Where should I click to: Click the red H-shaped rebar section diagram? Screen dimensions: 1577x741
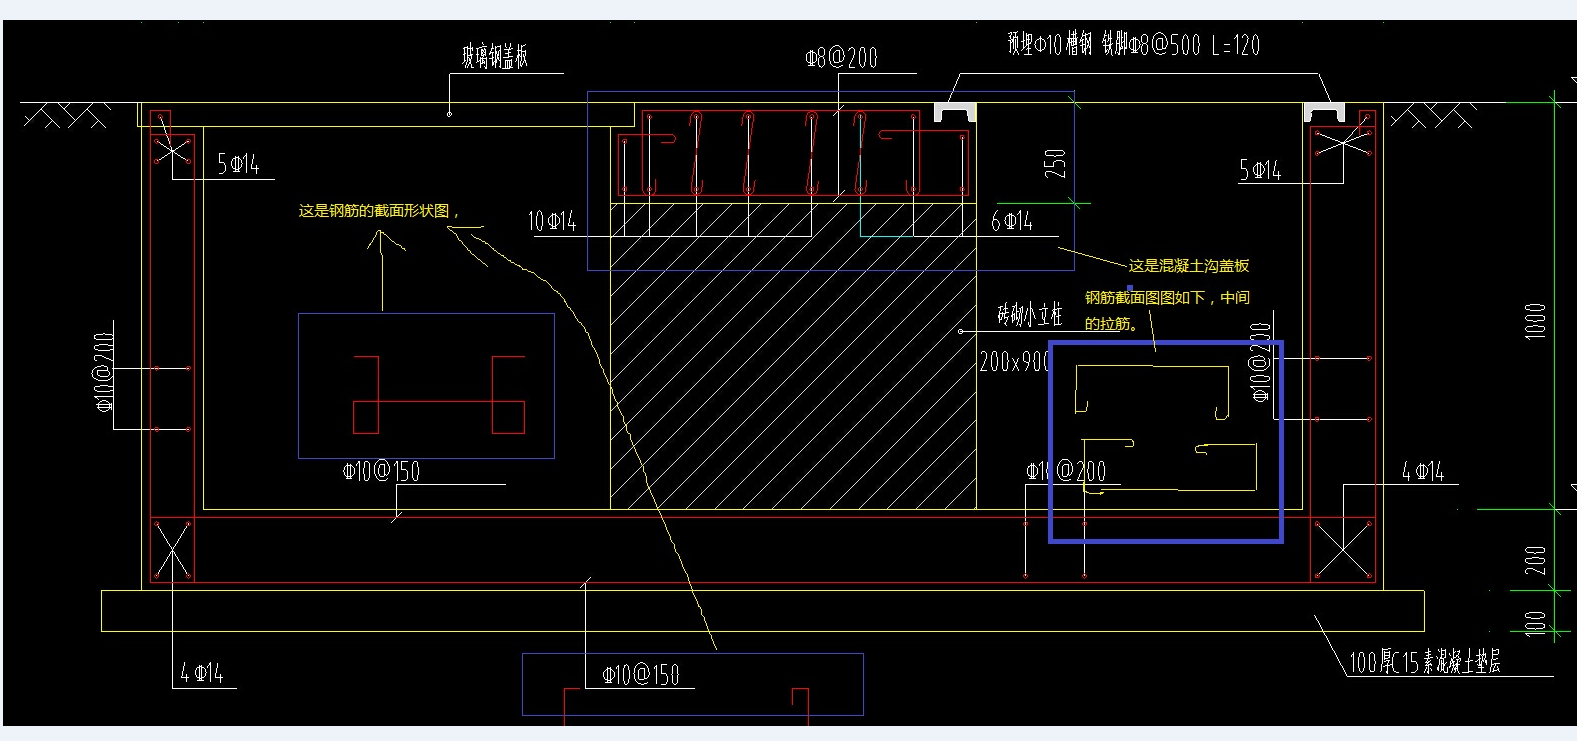point(438,394)
